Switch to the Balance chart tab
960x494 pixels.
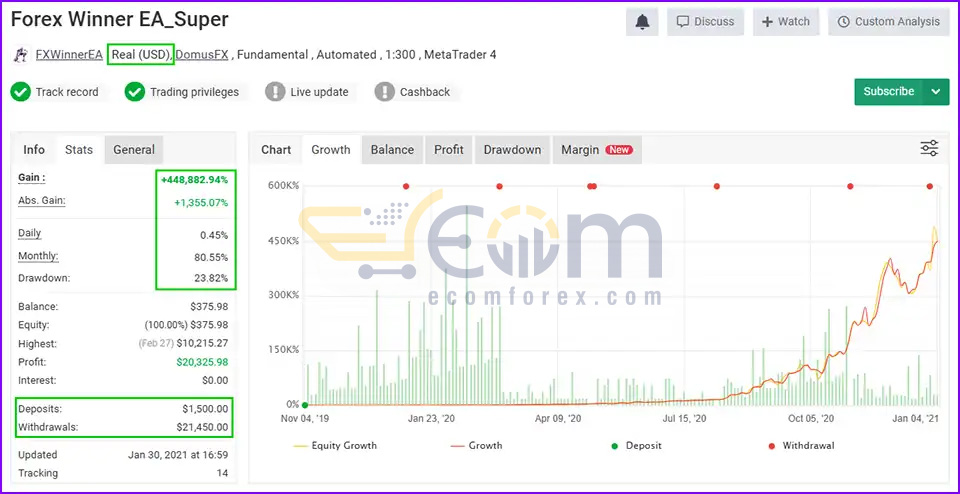(392, 150)
